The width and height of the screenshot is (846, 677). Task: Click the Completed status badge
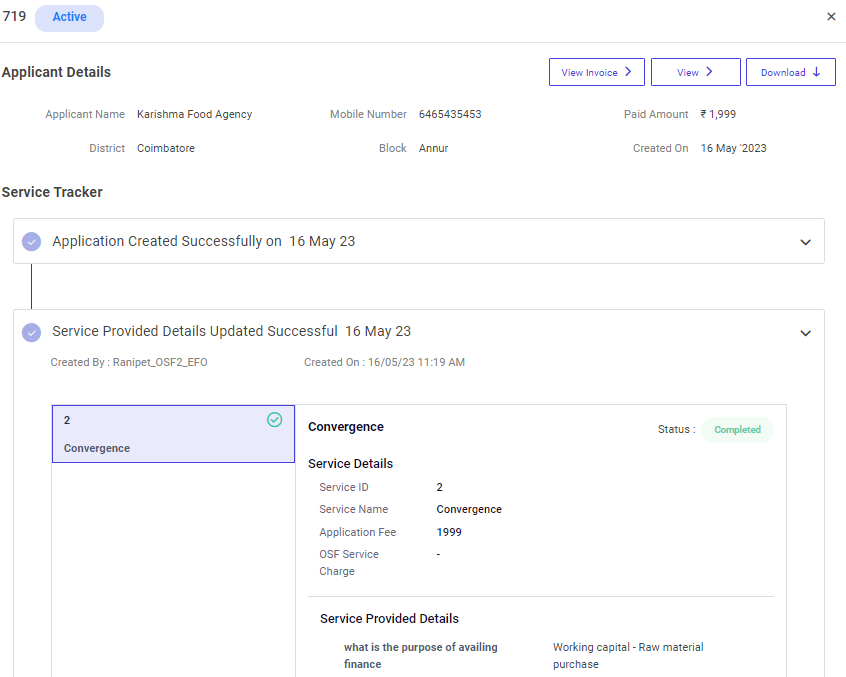pyautogui.click(x=737, y=430)
